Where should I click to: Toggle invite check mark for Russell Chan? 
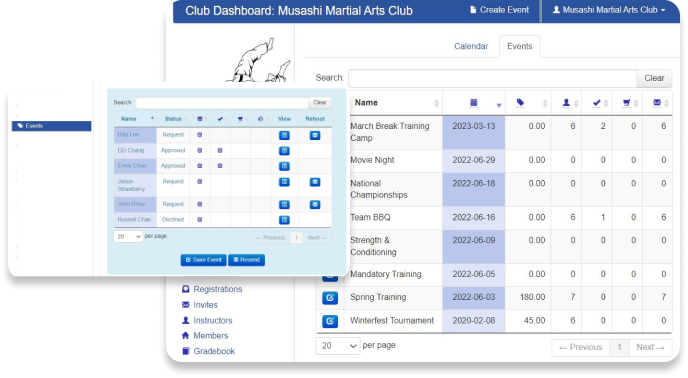click(200, 220)
